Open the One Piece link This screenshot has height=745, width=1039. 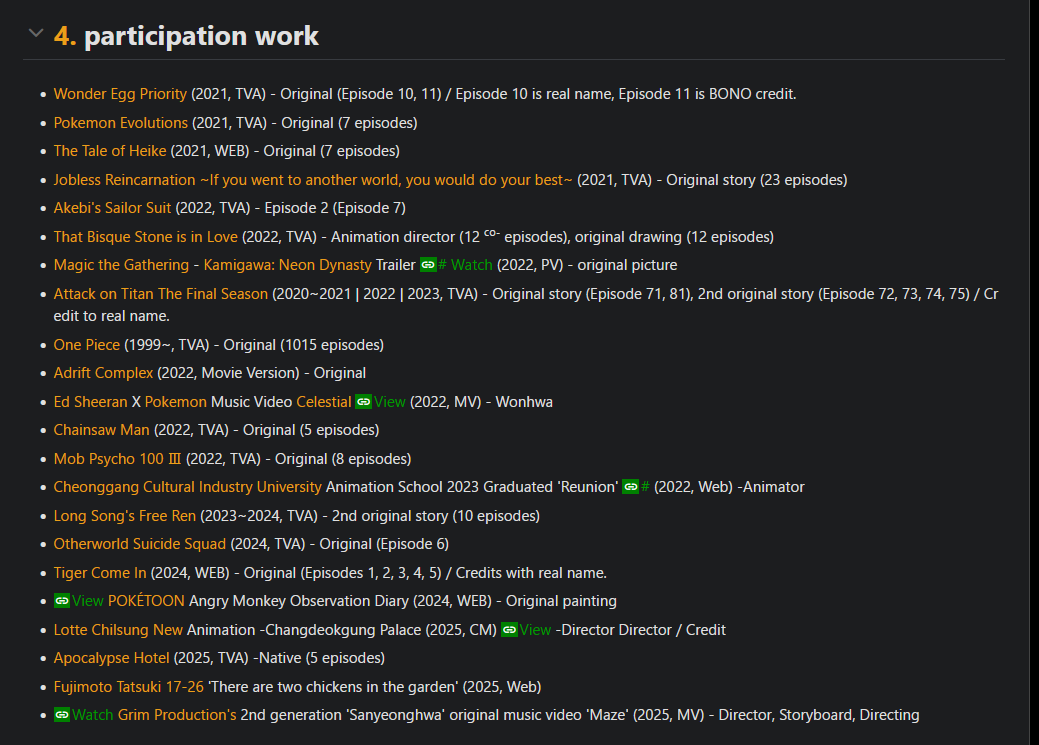pos(87,345)
